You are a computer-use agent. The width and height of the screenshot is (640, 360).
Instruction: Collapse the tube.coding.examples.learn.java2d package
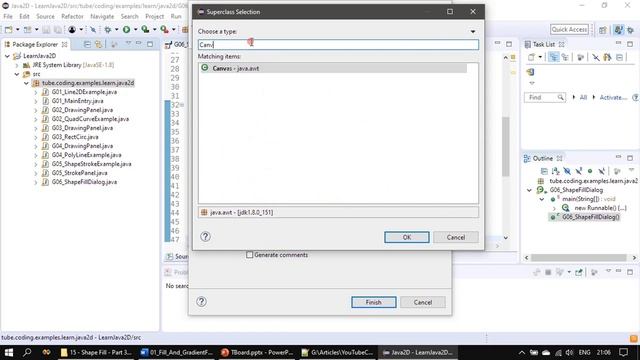point(26,83)
